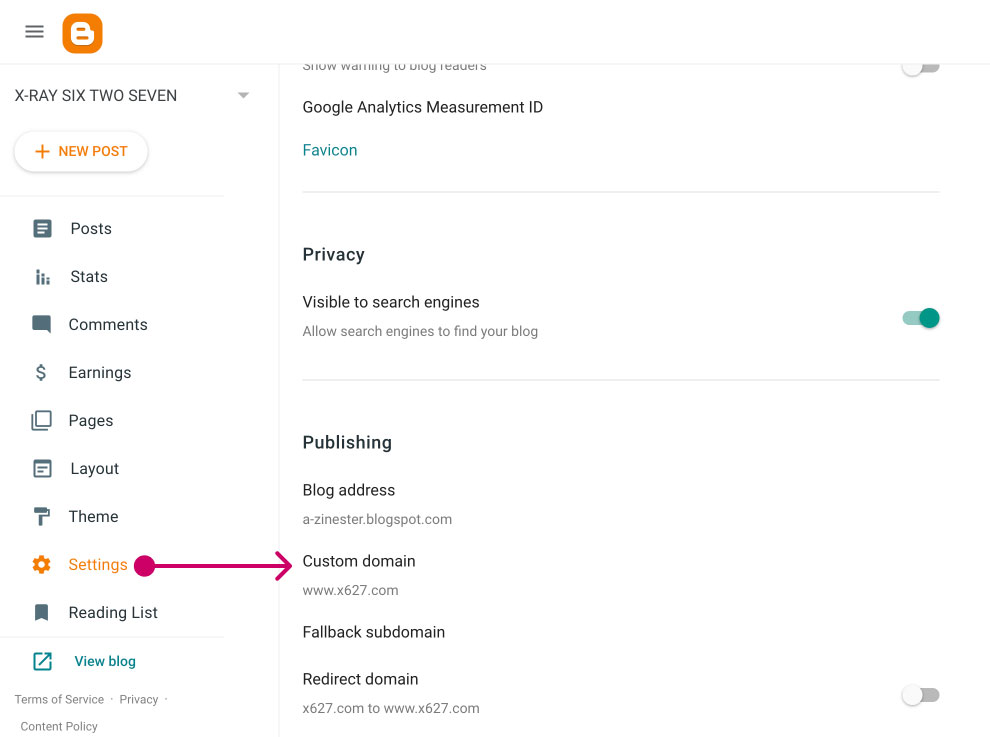Open the Settings menu item
Viewport: 990px width, 737px height.
[x=97, y=565]
